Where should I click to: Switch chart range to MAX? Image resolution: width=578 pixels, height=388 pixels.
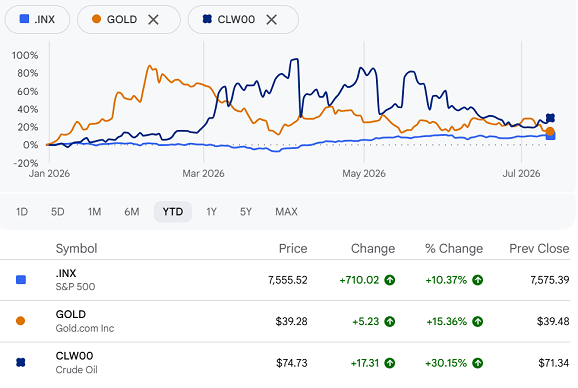coord(286,212)
